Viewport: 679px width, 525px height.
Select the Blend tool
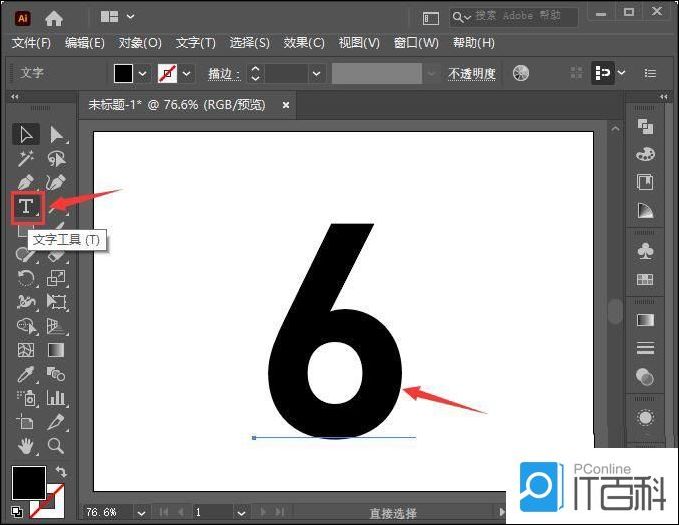pyautogui.click(x=56, y=374)
